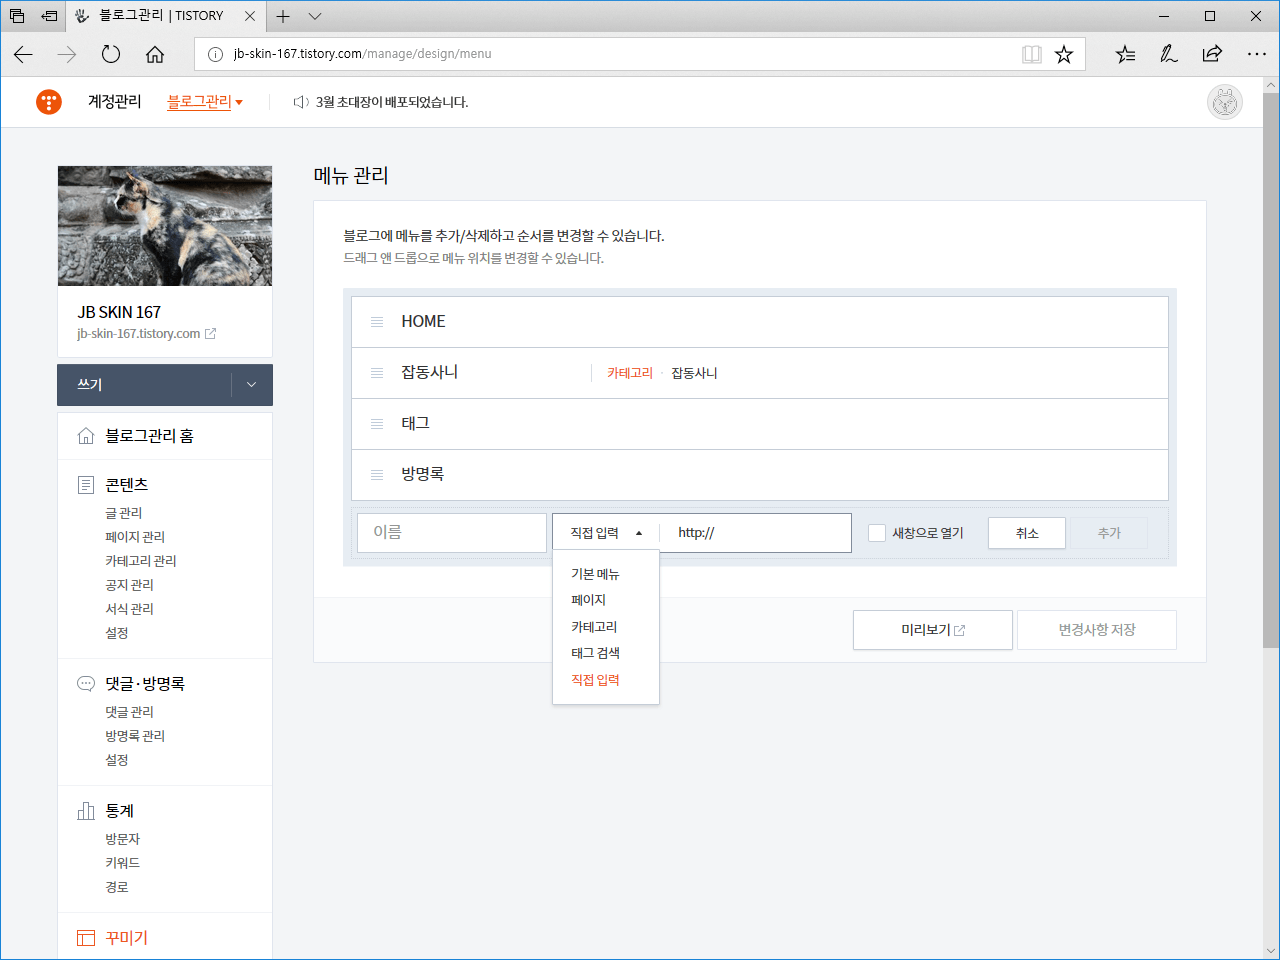Click the 추가 button
This screenshot has width=1280, height=960.
click(x=1109, y=533)
